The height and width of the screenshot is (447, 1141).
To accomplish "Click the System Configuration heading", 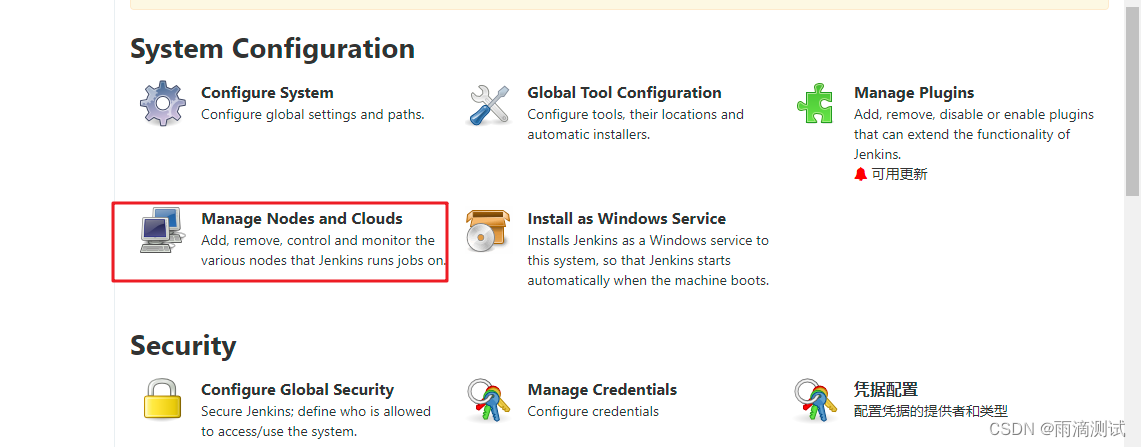I will pyautogui.click(x=273, y=50).
